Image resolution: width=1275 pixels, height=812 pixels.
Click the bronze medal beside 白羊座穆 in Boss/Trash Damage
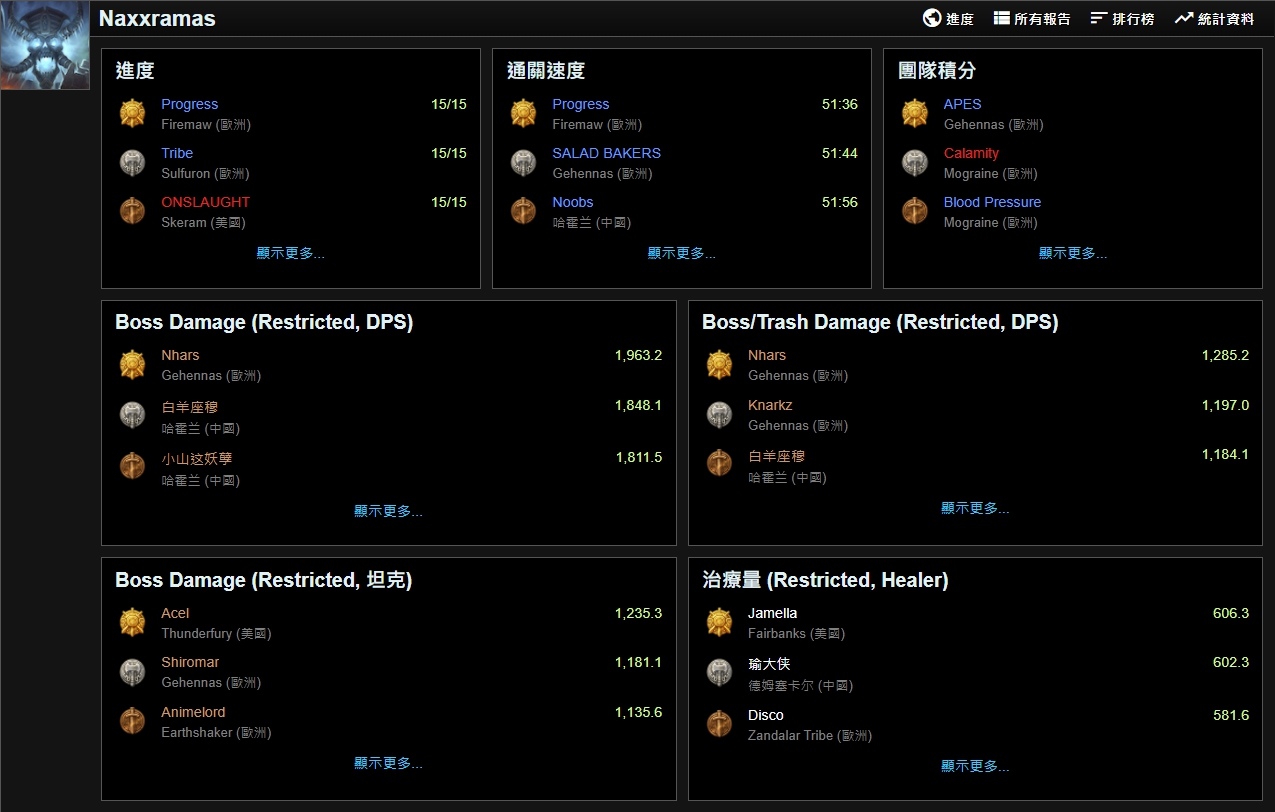[x=719, y=463]
